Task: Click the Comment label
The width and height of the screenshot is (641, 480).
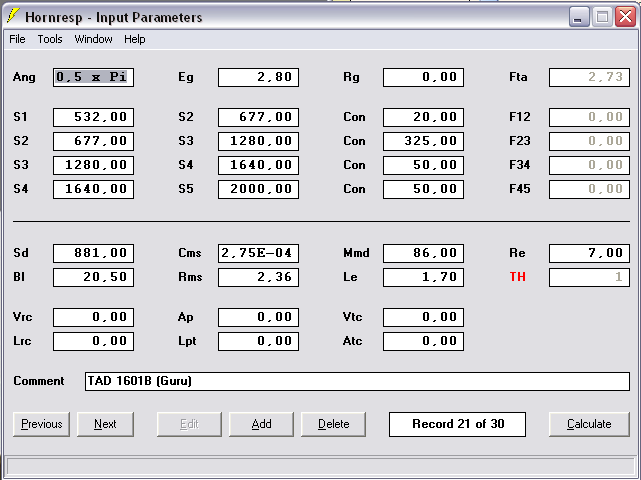Action: pyautogui.click(x=39, y=381)
